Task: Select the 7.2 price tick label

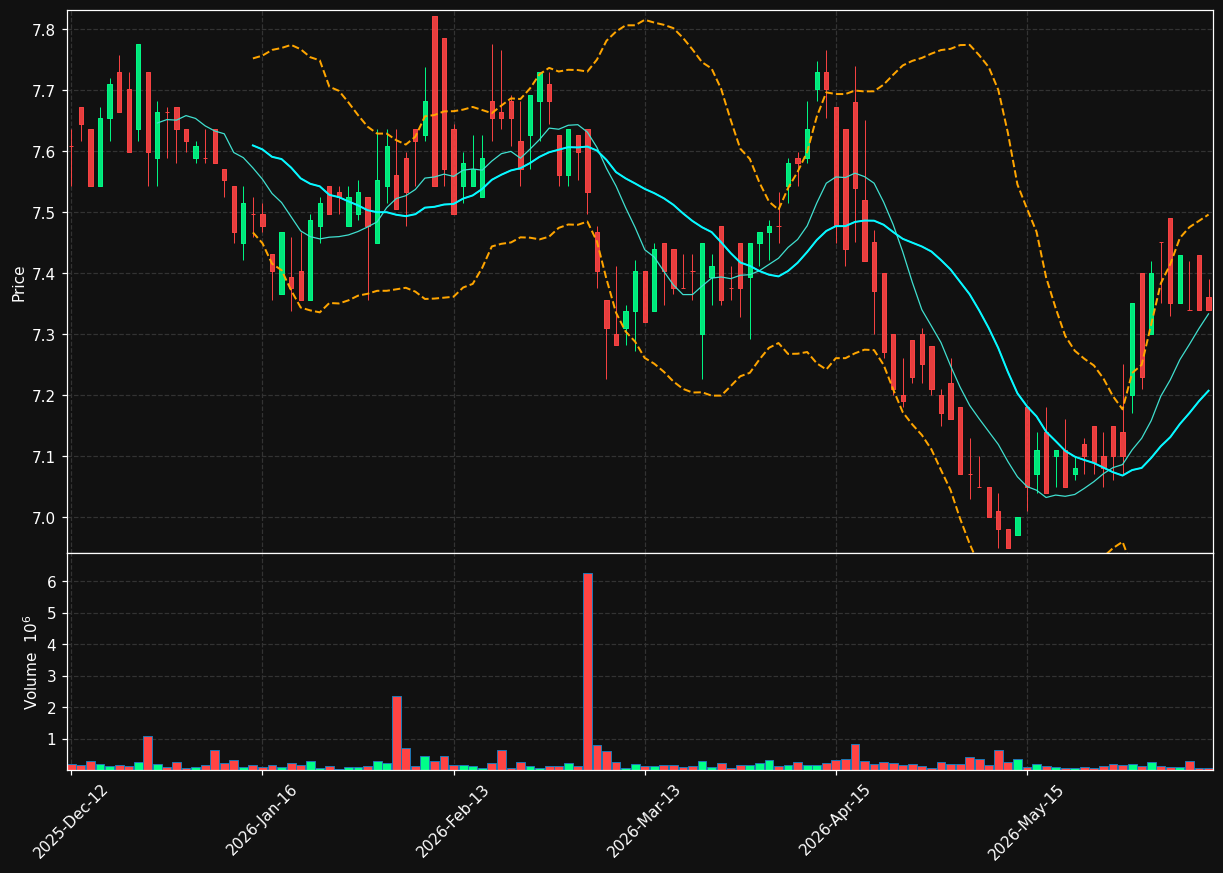Action: pos(45,396)
